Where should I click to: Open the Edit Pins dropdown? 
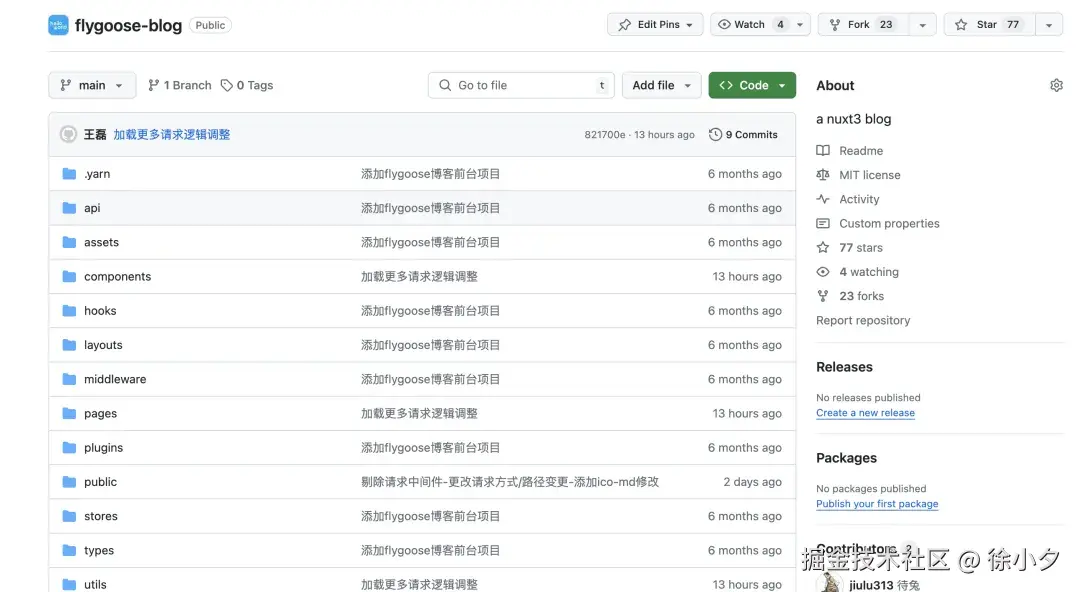pos(655,25)
